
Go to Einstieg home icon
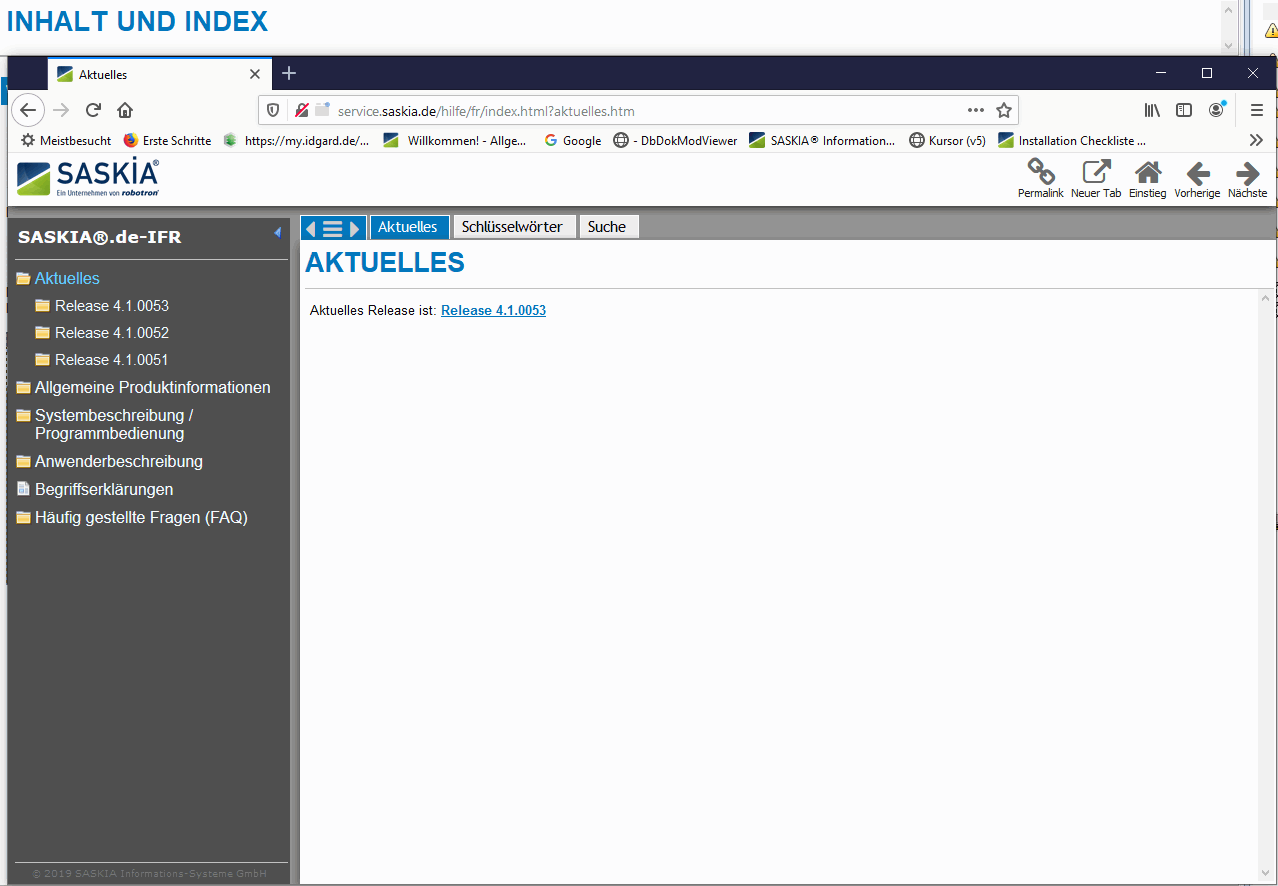[x=1147, y=173]
